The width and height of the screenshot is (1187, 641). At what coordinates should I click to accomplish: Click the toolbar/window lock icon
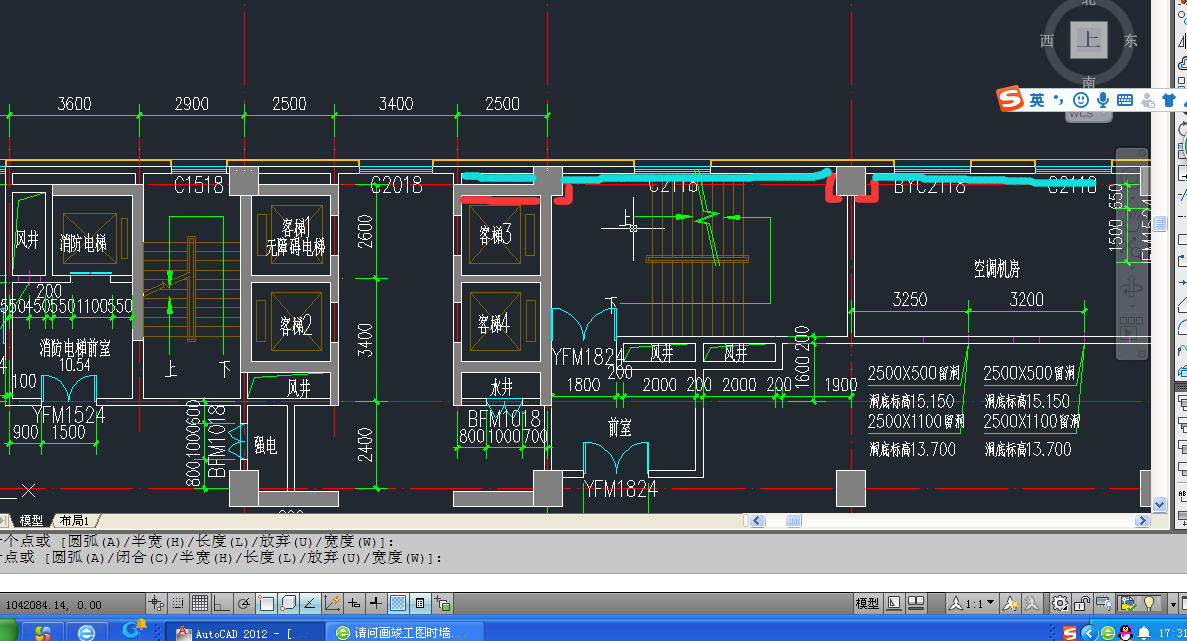[x=1082, y=603]
